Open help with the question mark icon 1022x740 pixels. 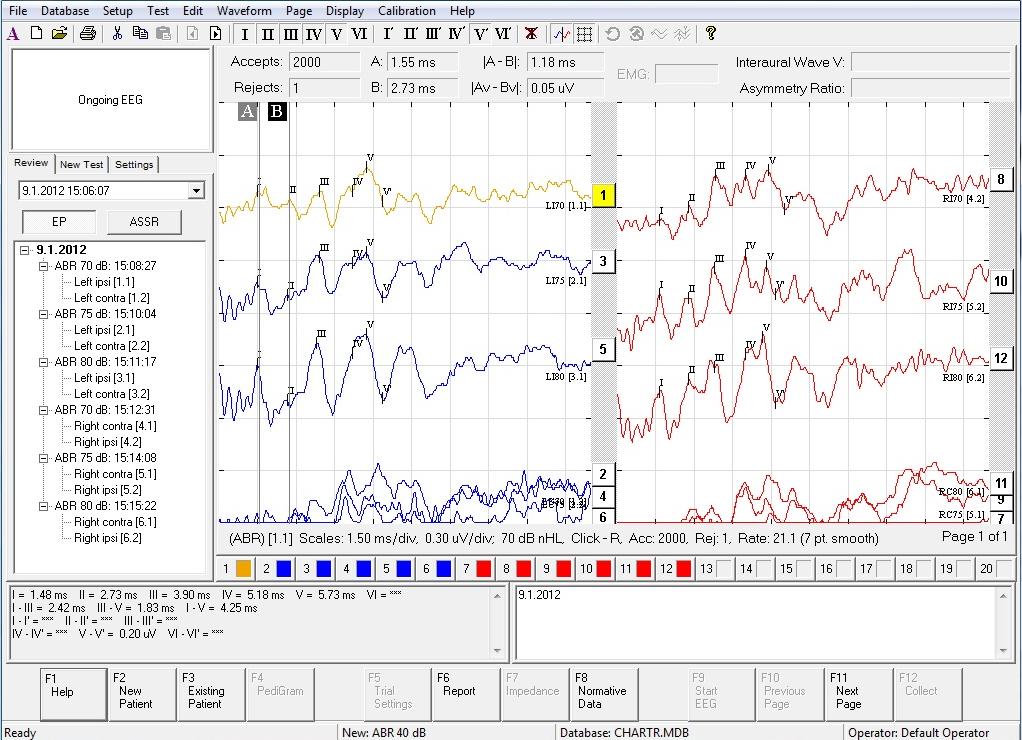[710, 34]
